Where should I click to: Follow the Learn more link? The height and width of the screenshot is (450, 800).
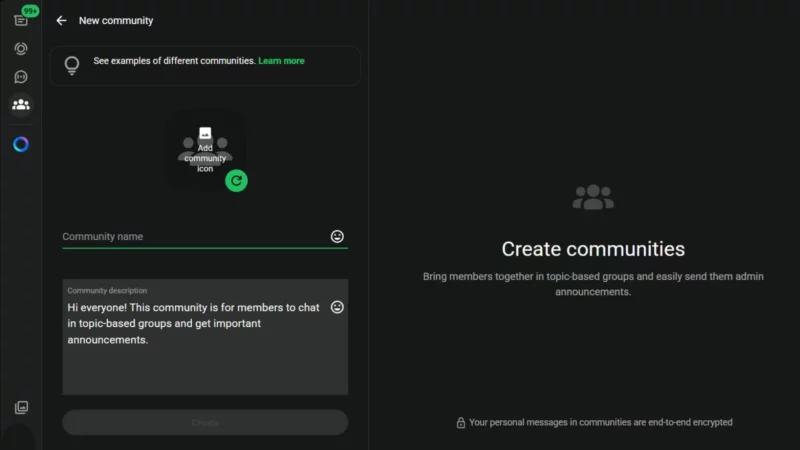[281, 61]
